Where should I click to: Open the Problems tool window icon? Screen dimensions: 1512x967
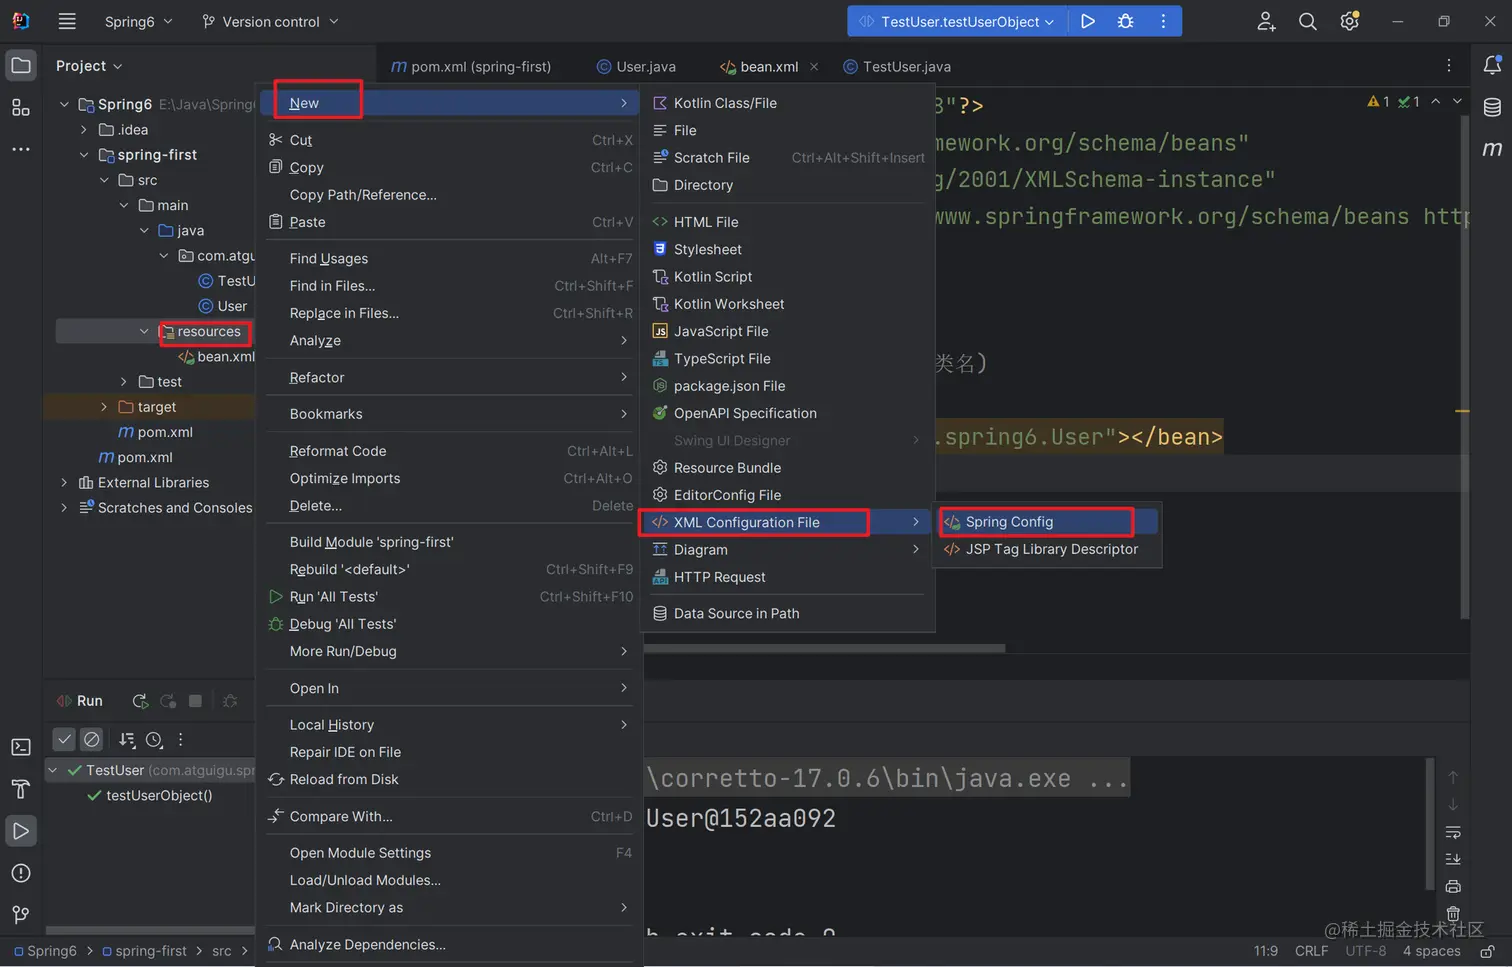[21, 873]
